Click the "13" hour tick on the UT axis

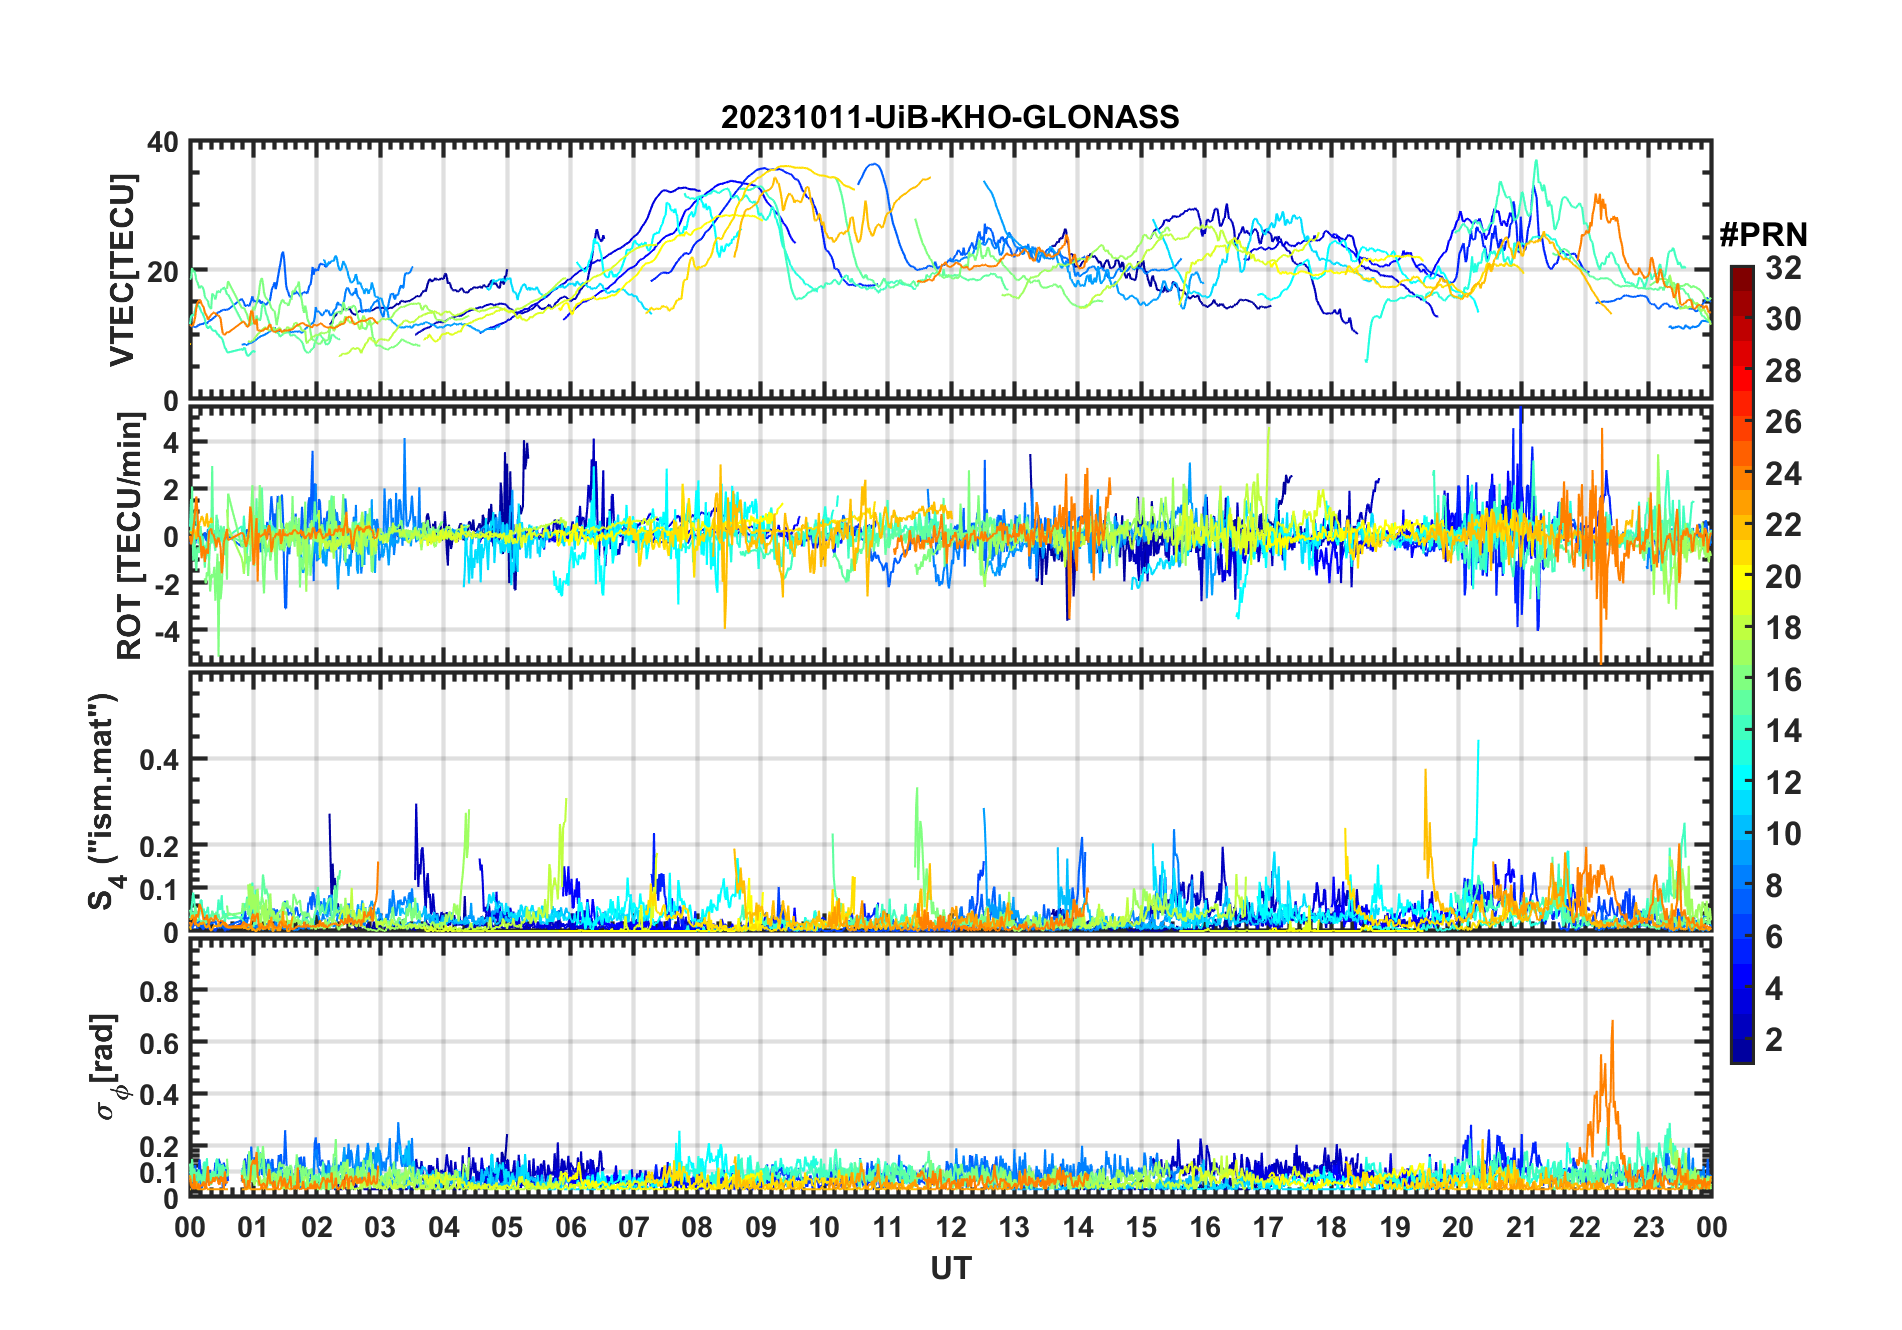(1014, 1228)
